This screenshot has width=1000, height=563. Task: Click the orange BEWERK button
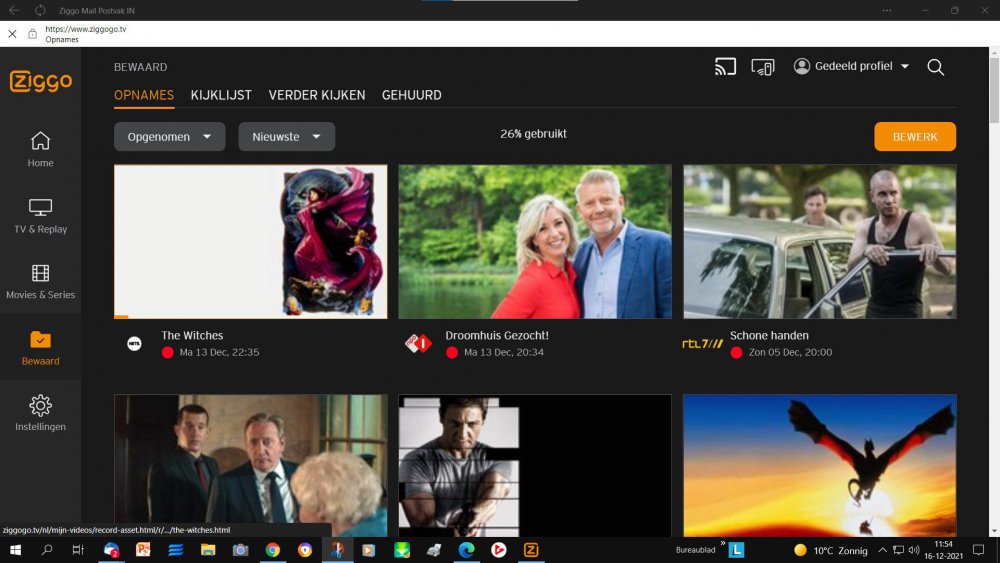click(915, 136)
